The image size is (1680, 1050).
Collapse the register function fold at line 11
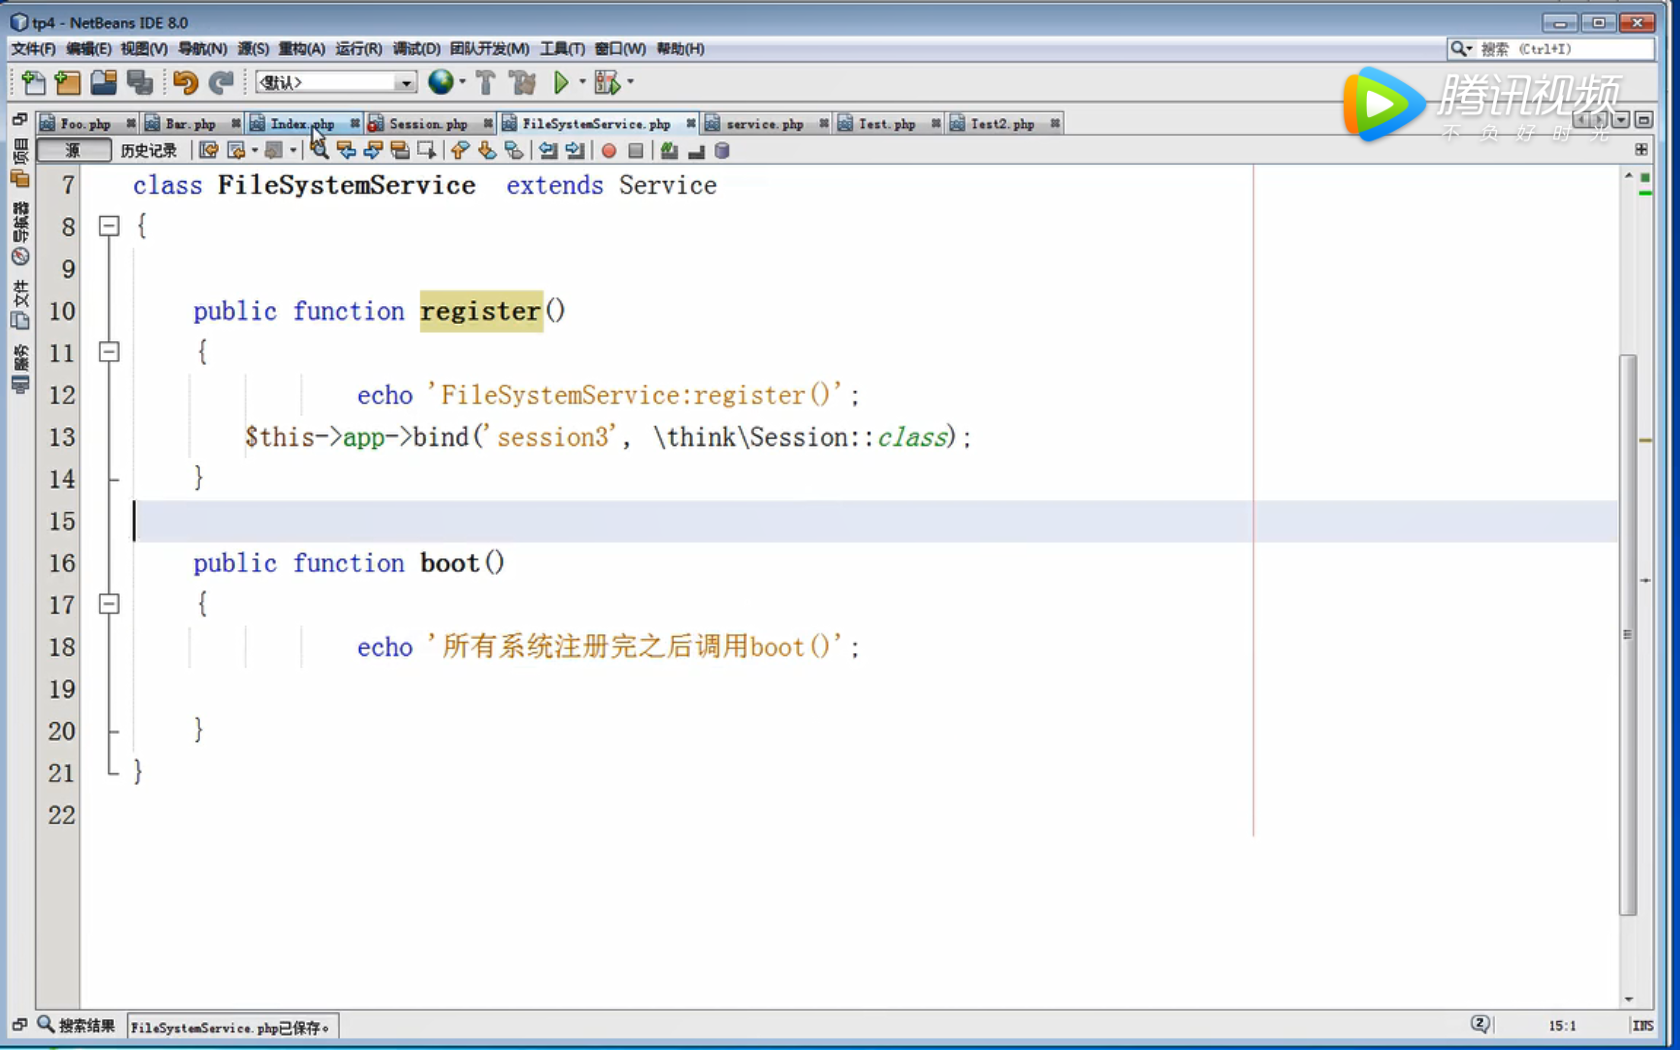109,352
